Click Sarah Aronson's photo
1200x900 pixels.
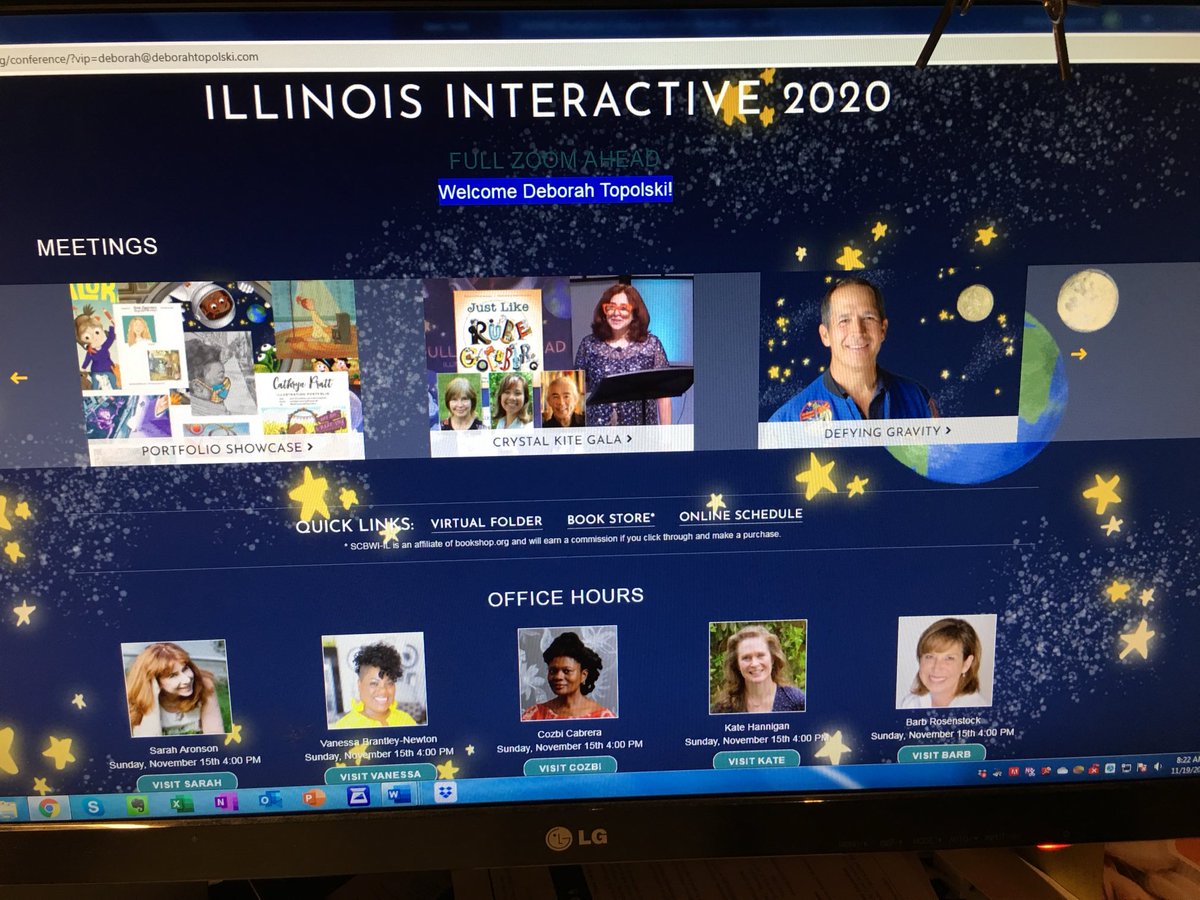coord(176,688)
